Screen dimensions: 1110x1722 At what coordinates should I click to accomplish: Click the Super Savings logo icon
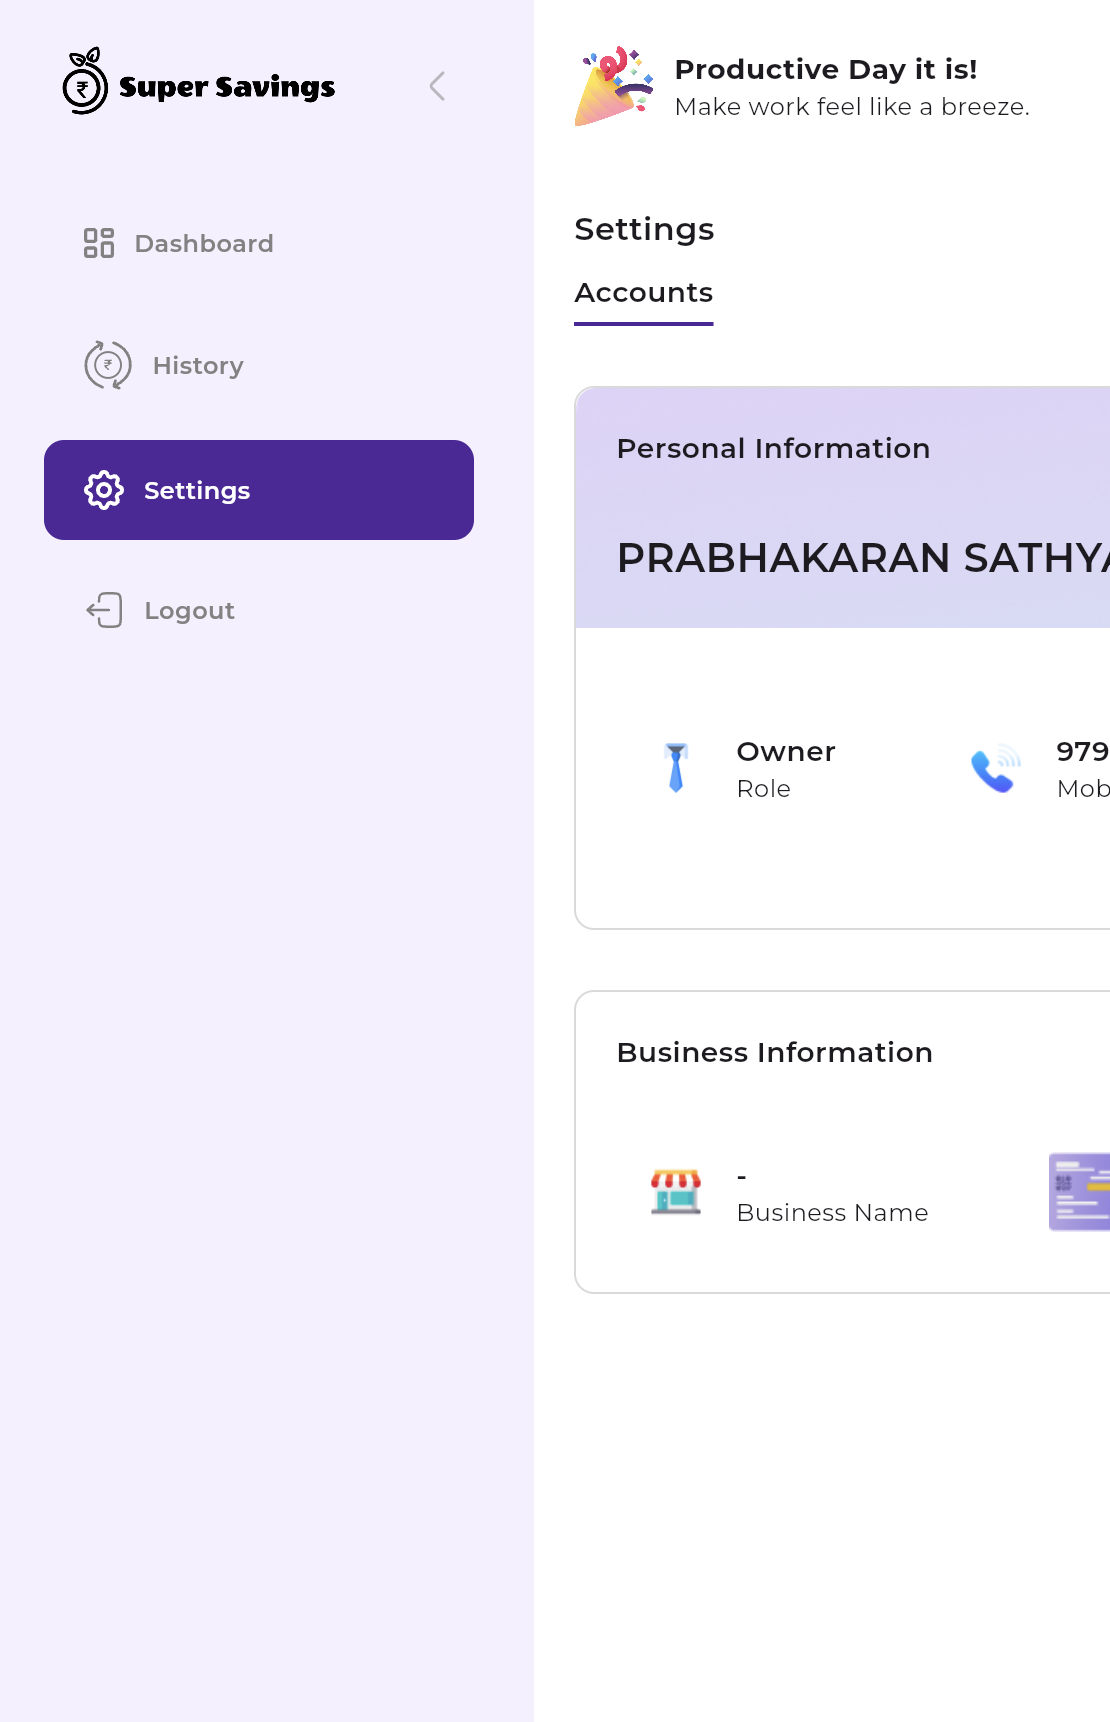tap(85, 82)
